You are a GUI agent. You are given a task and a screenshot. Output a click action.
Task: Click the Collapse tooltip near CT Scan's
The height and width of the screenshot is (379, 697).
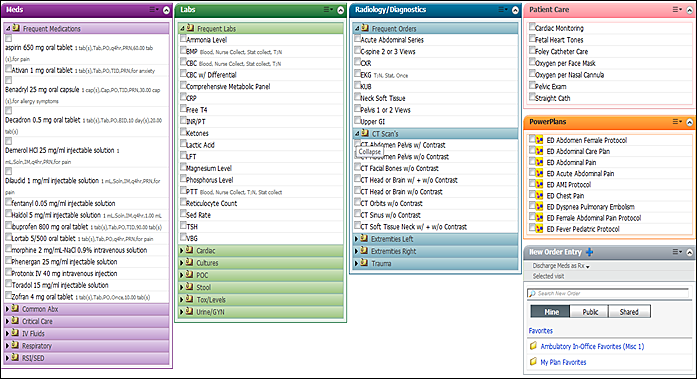[369, 152]
